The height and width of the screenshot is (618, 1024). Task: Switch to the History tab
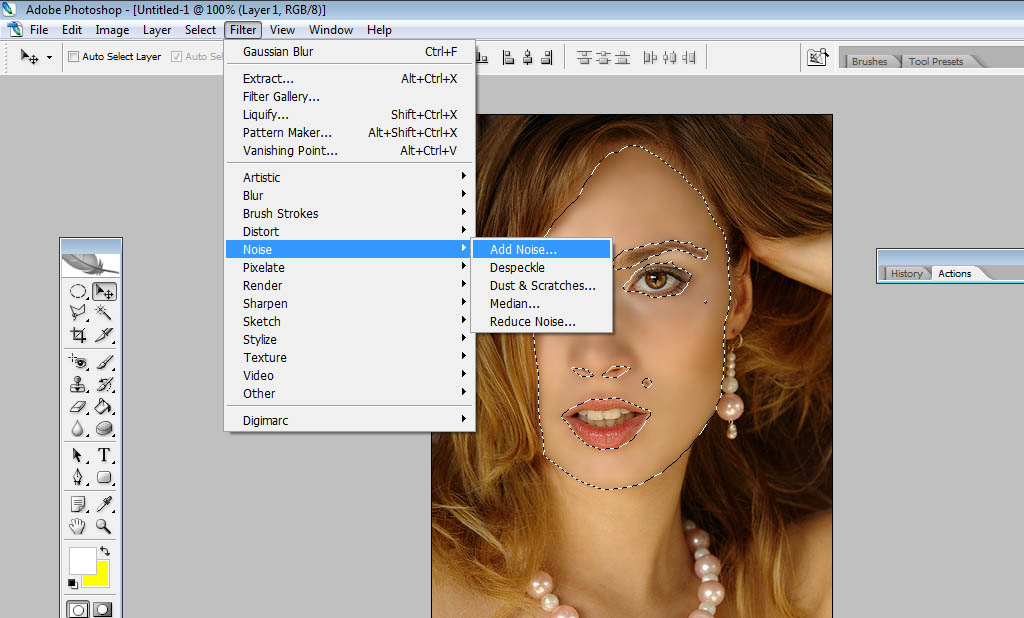coord(906,273)
